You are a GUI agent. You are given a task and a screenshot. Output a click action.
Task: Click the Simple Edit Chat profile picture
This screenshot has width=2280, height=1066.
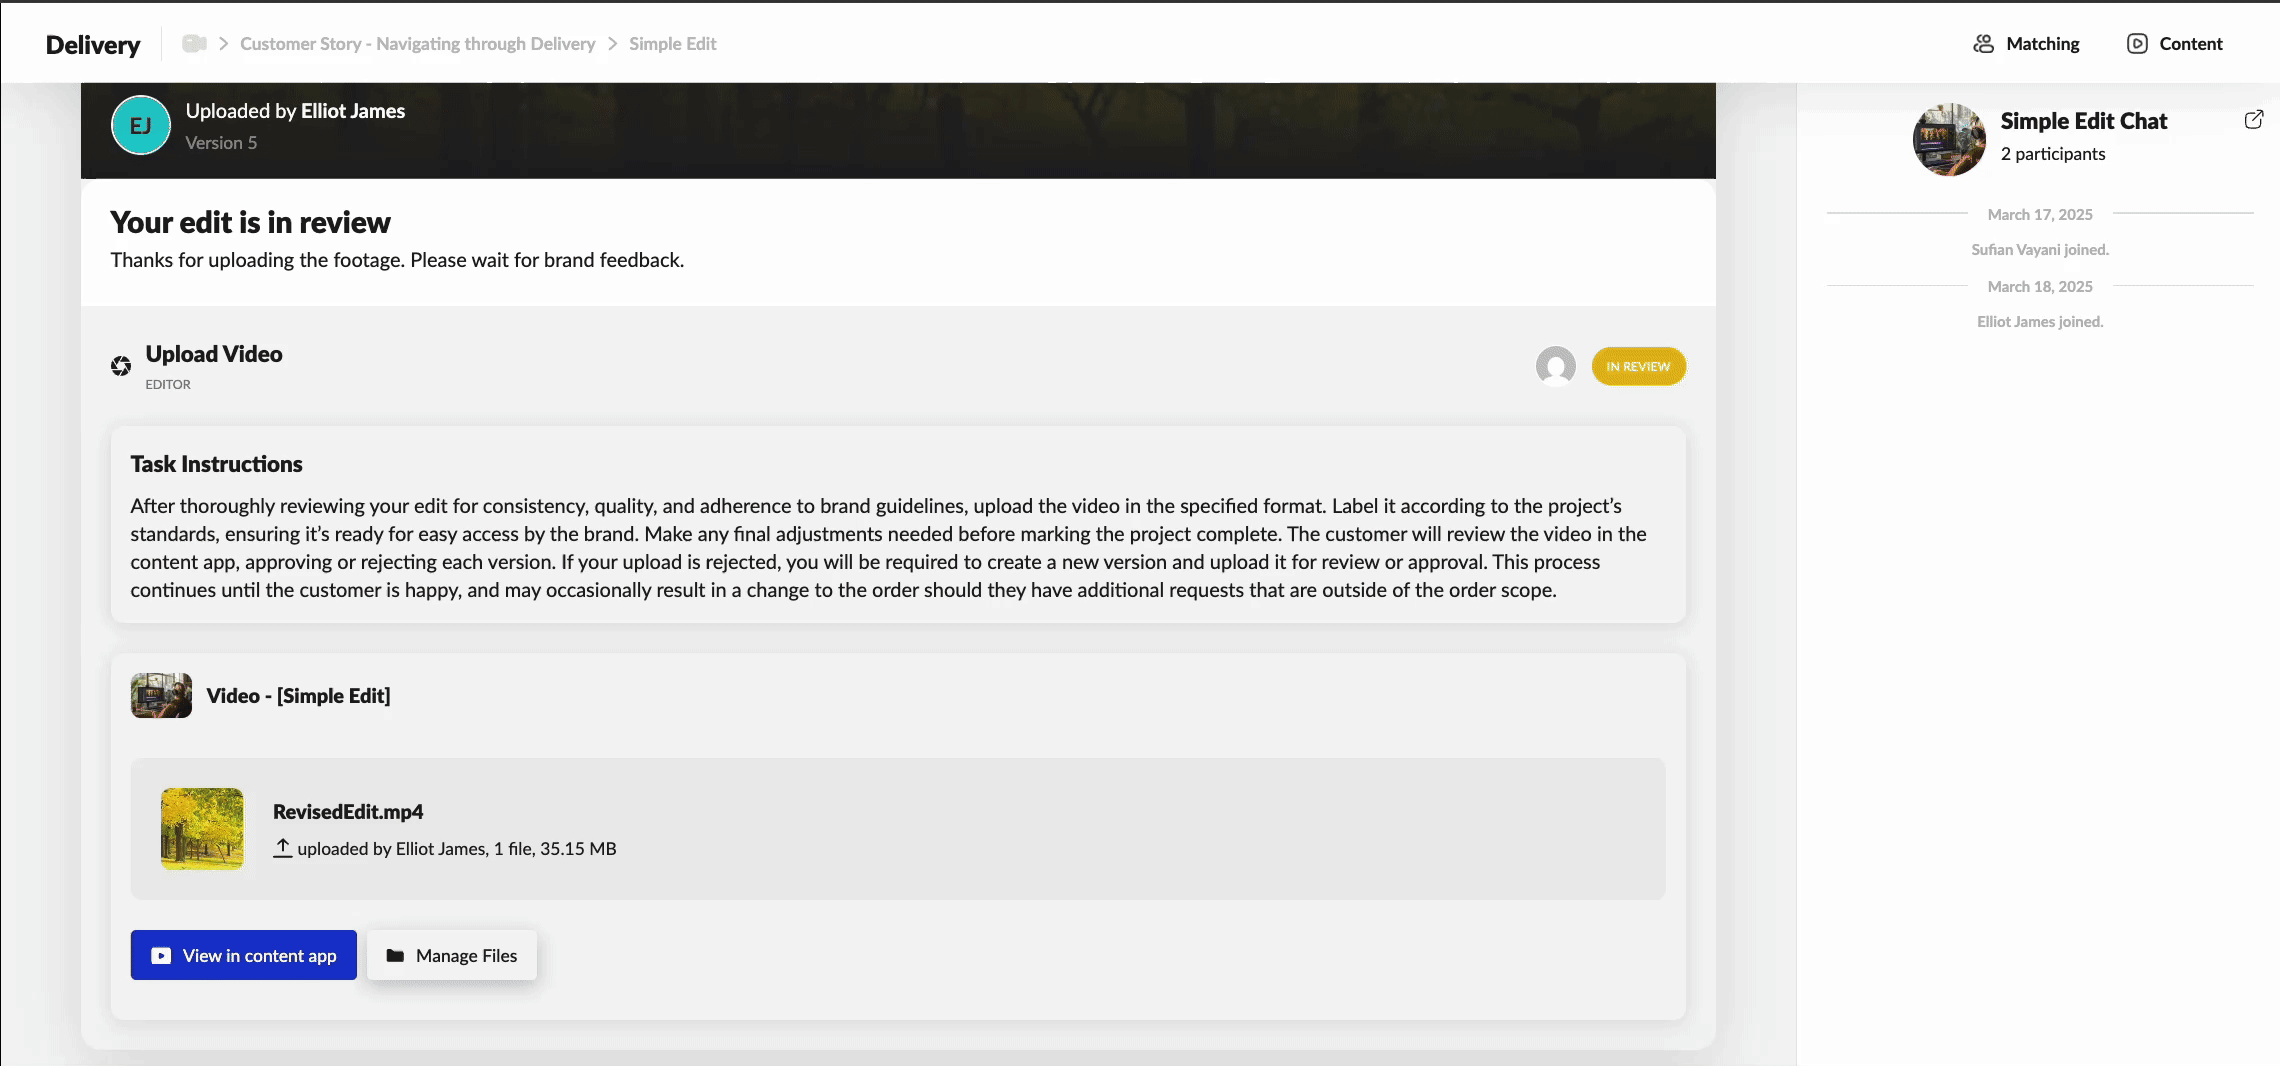[1949, 140]
